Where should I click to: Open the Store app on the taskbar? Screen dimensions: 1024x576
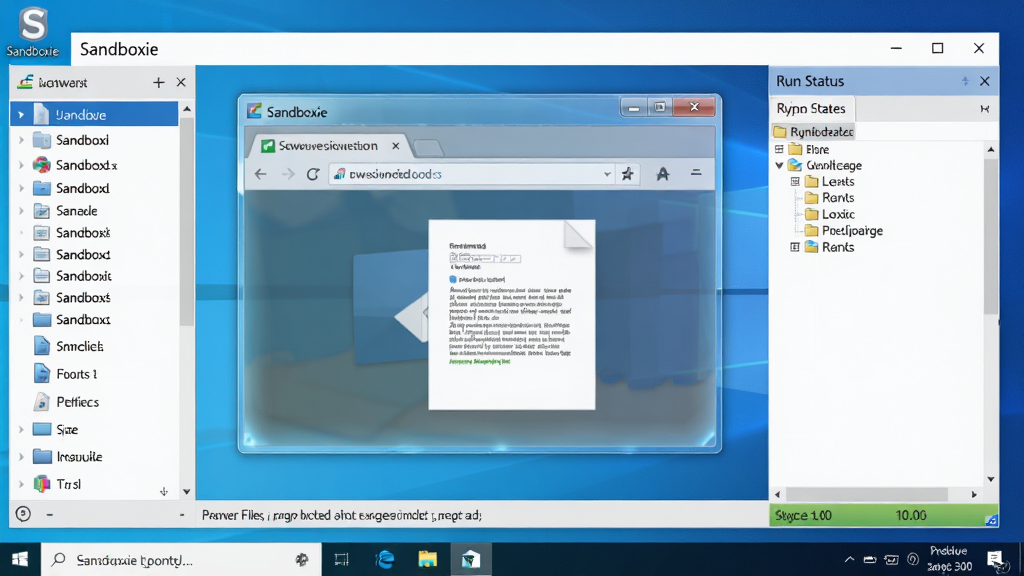(471, 560)
